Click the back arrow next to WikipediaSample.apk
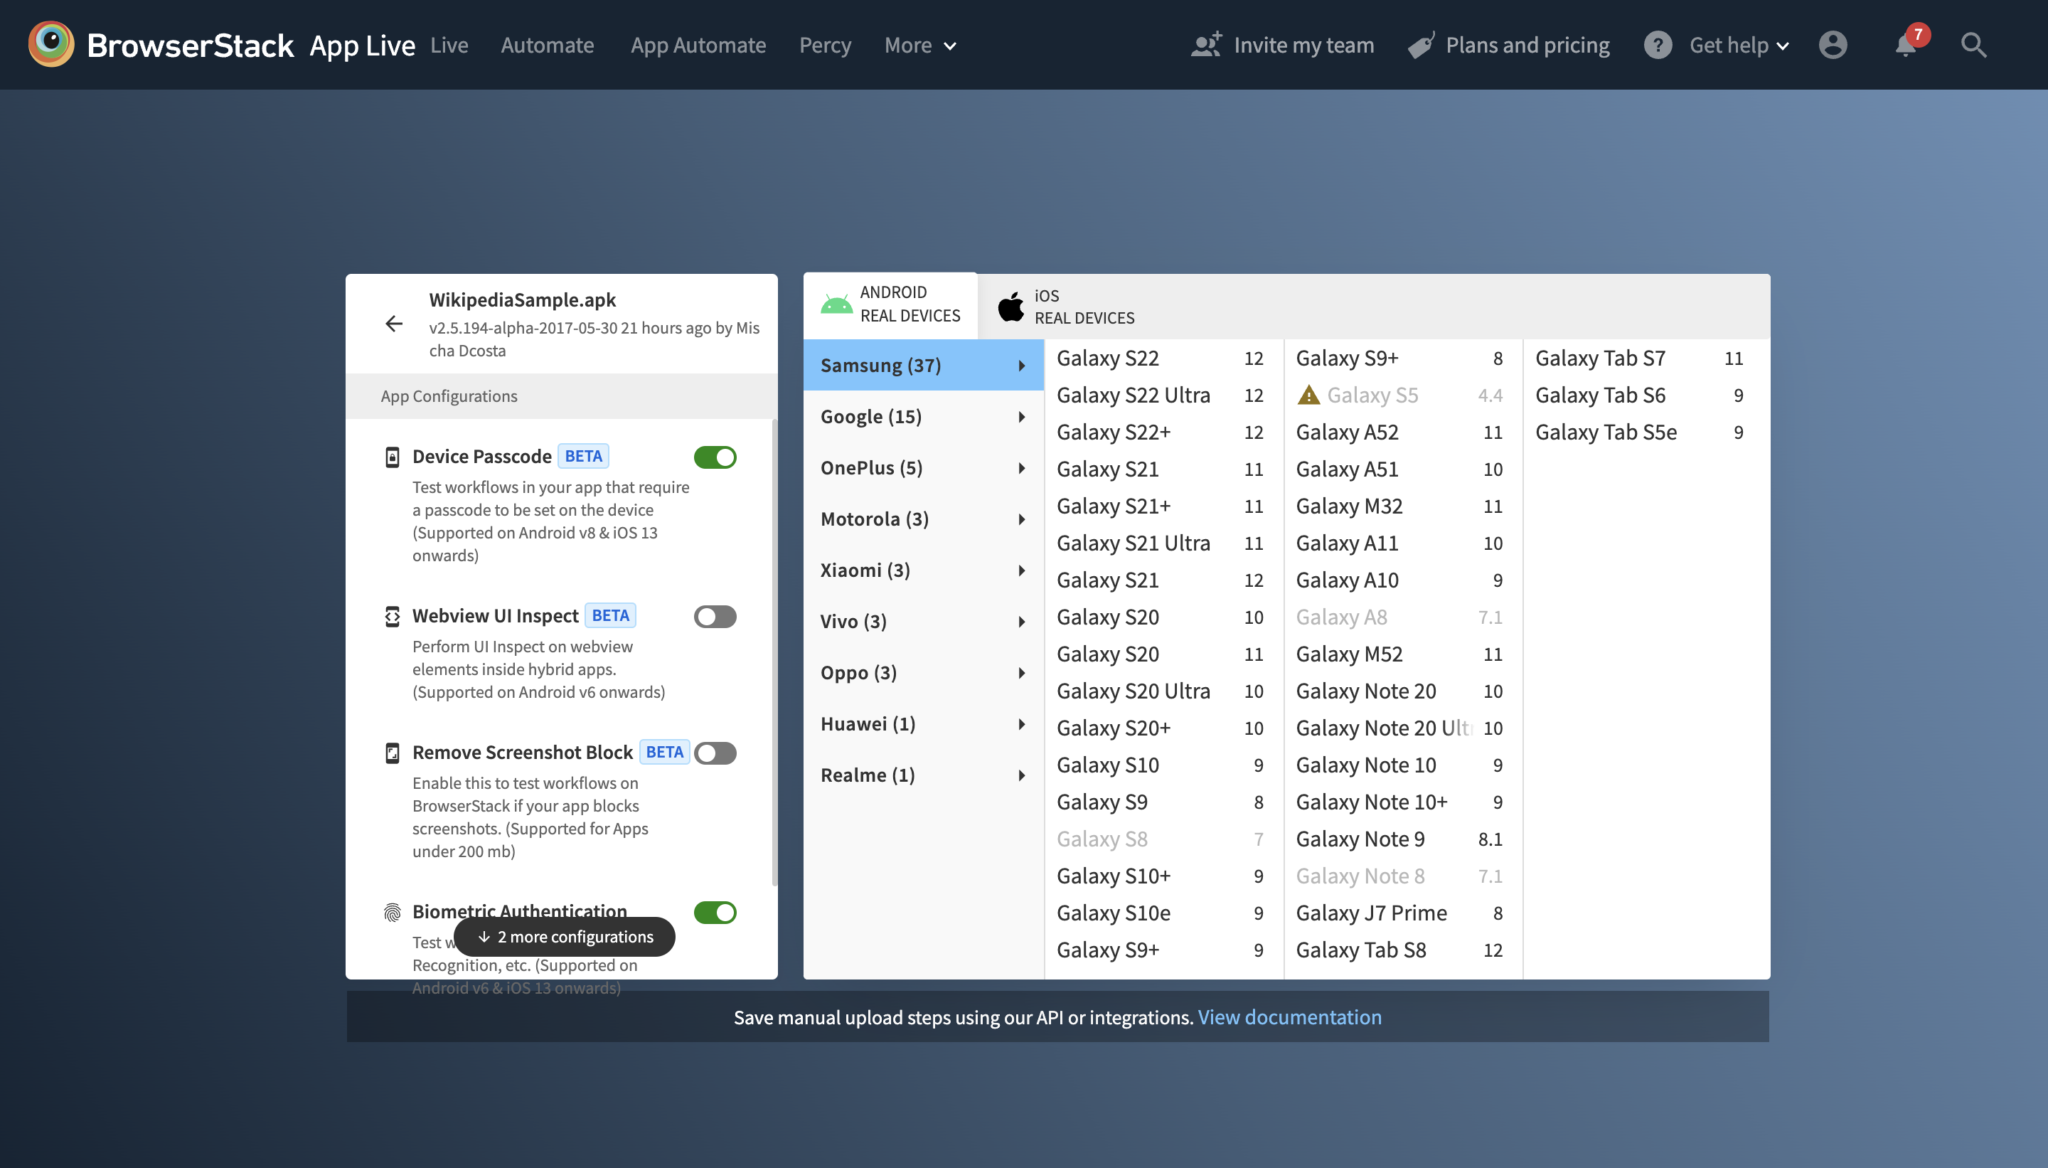Image resolution: width=2048 pixels, height=1168 pixels. (x=394, y=324)
